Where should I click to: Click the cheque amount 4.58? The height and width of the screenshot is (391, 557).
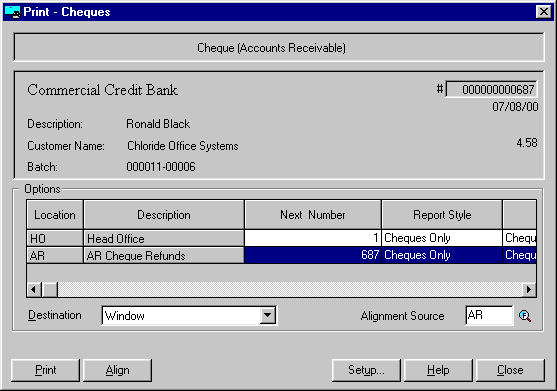527,143
